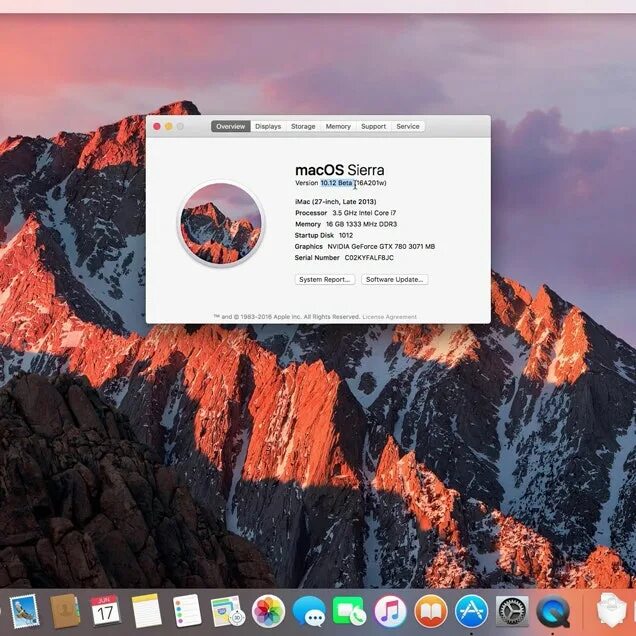Click startup disk value '1012'

pyautogui.click(x=346, y=235)
